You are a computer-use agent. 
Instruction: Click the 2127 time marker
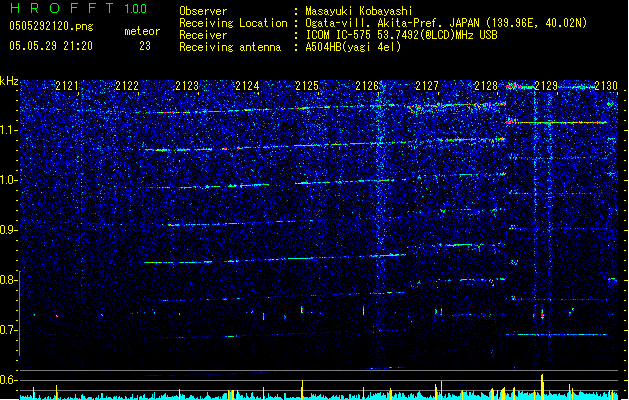point(427,86)
